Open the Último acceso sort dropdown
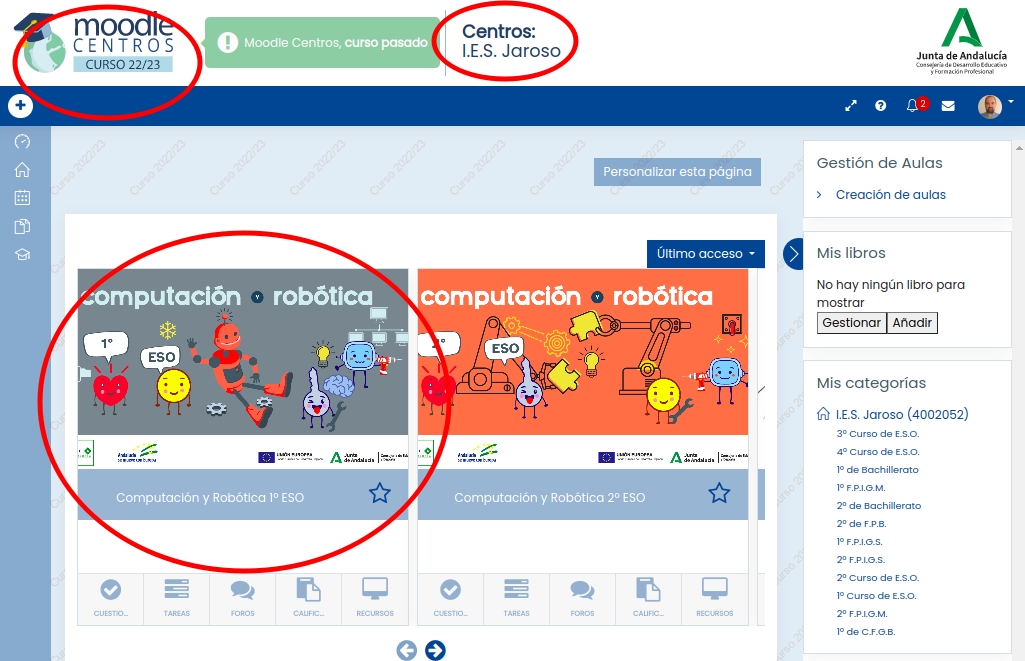Image resolution: width=1025 pixels, height=661 pixels. tap(706, 254)
